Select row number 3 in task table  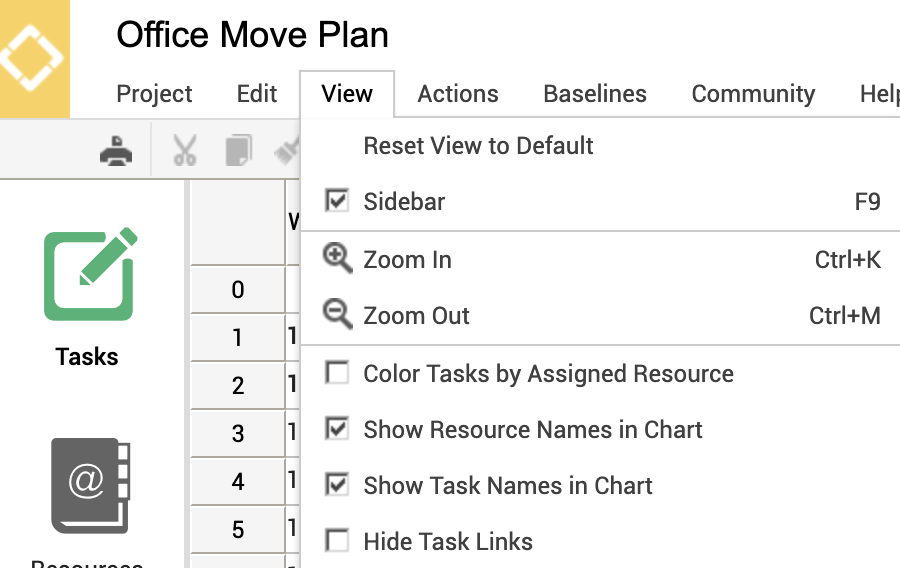point(238,434)
